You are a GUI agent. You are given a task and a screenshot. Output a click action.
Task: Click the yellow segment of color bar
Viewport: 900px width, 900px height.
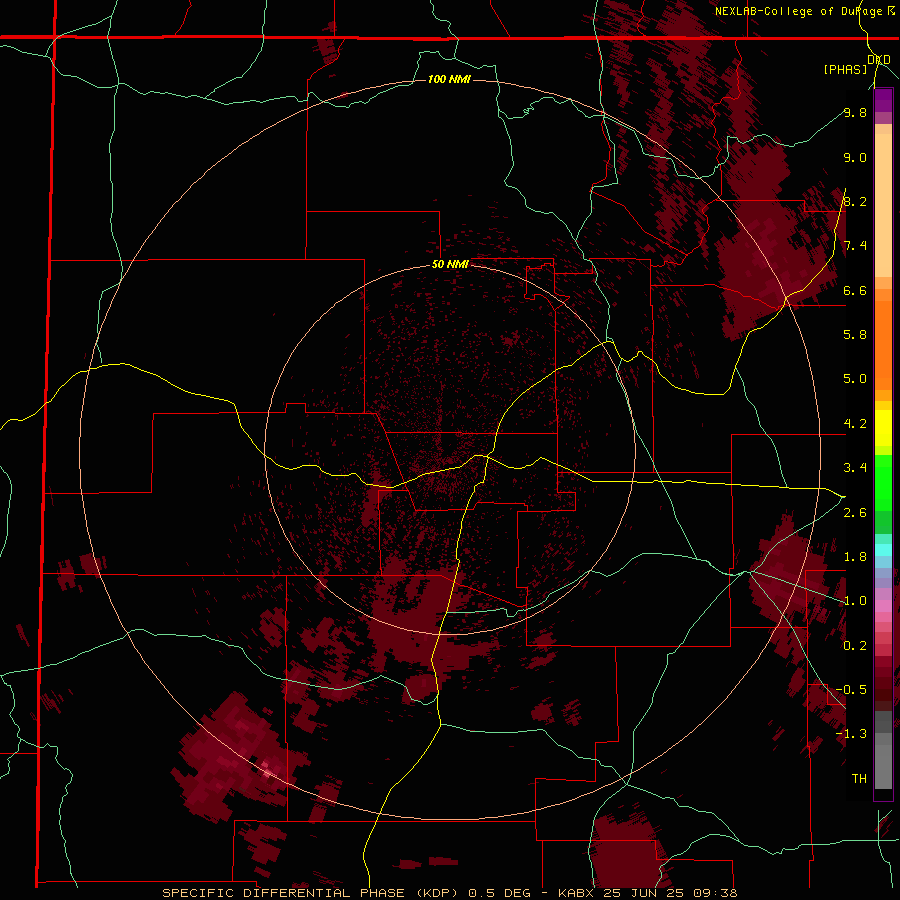pos(883,428)
